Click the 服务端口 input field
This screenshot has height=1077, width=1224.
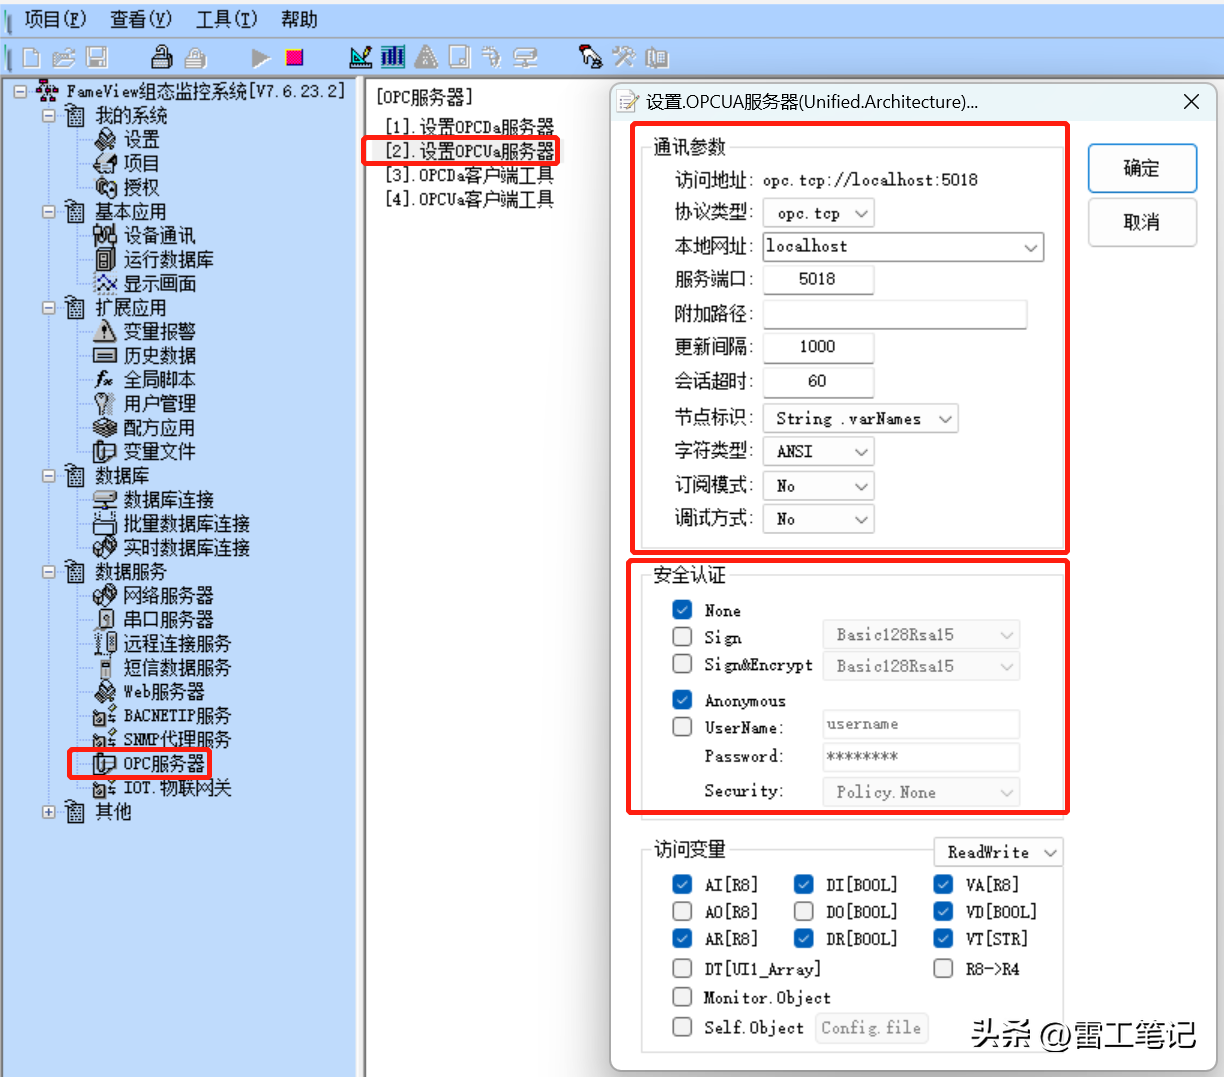(817, 280)
